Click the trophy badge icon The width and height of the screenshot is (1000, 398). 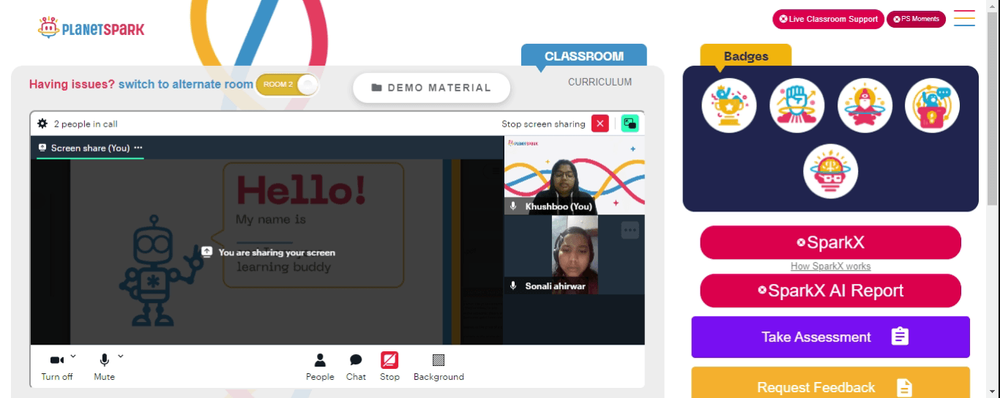(x=729, y=105)
